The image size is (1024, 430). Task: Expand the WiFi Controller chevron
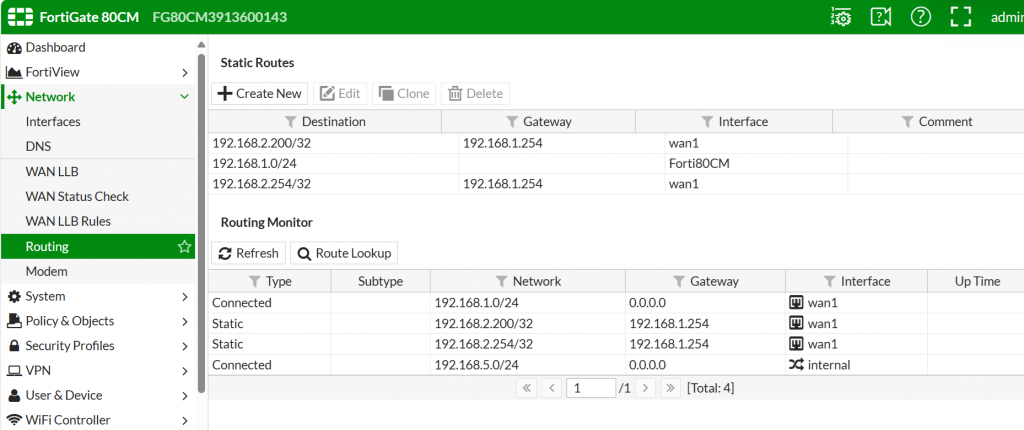(x=185, y=421)
